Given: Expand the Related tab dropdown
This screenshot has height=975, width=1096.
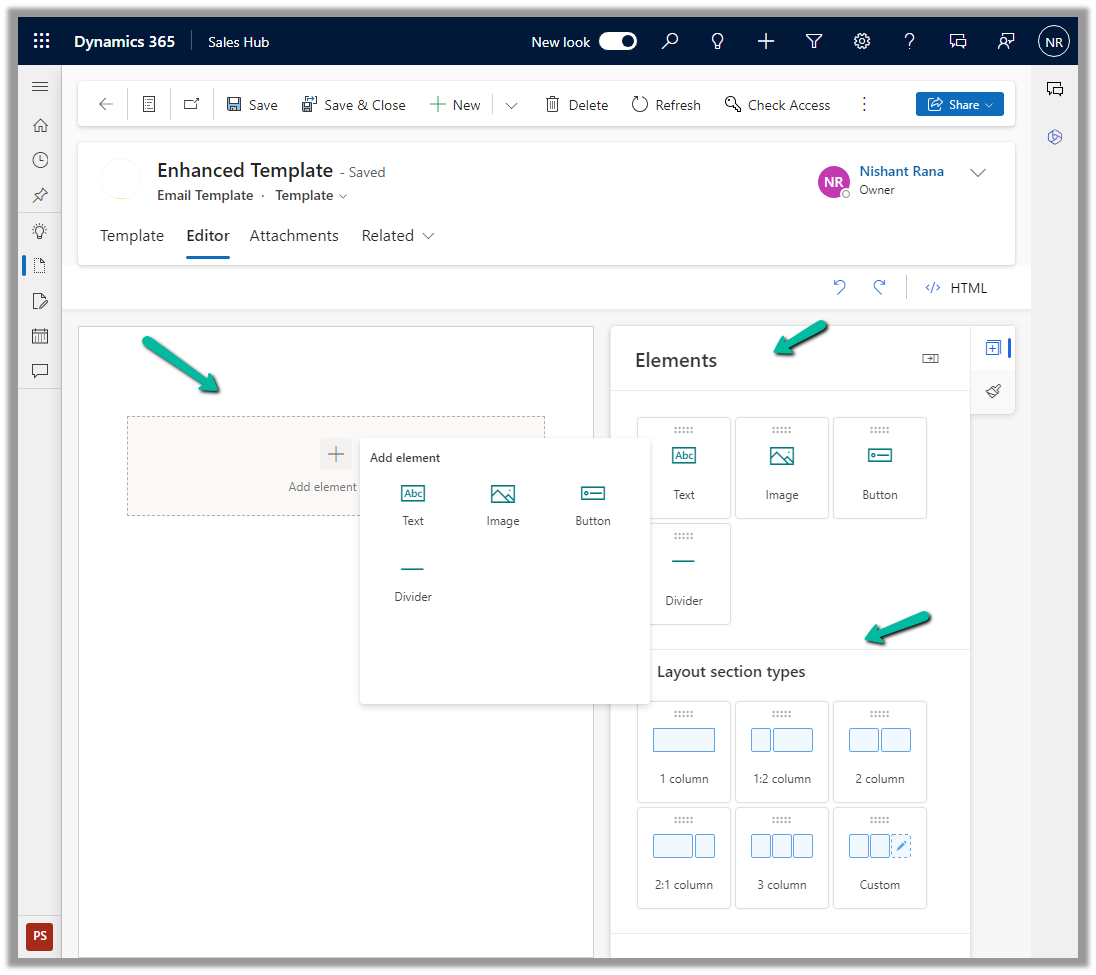Looking at the screenshot, I should coord(398,236).
